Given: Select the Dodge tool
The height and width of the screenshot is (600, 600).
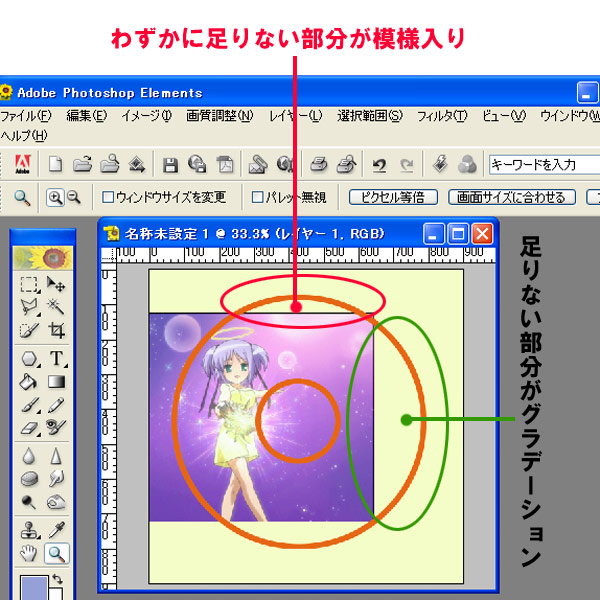Looking at the screenshot, I should coord(29,502).
